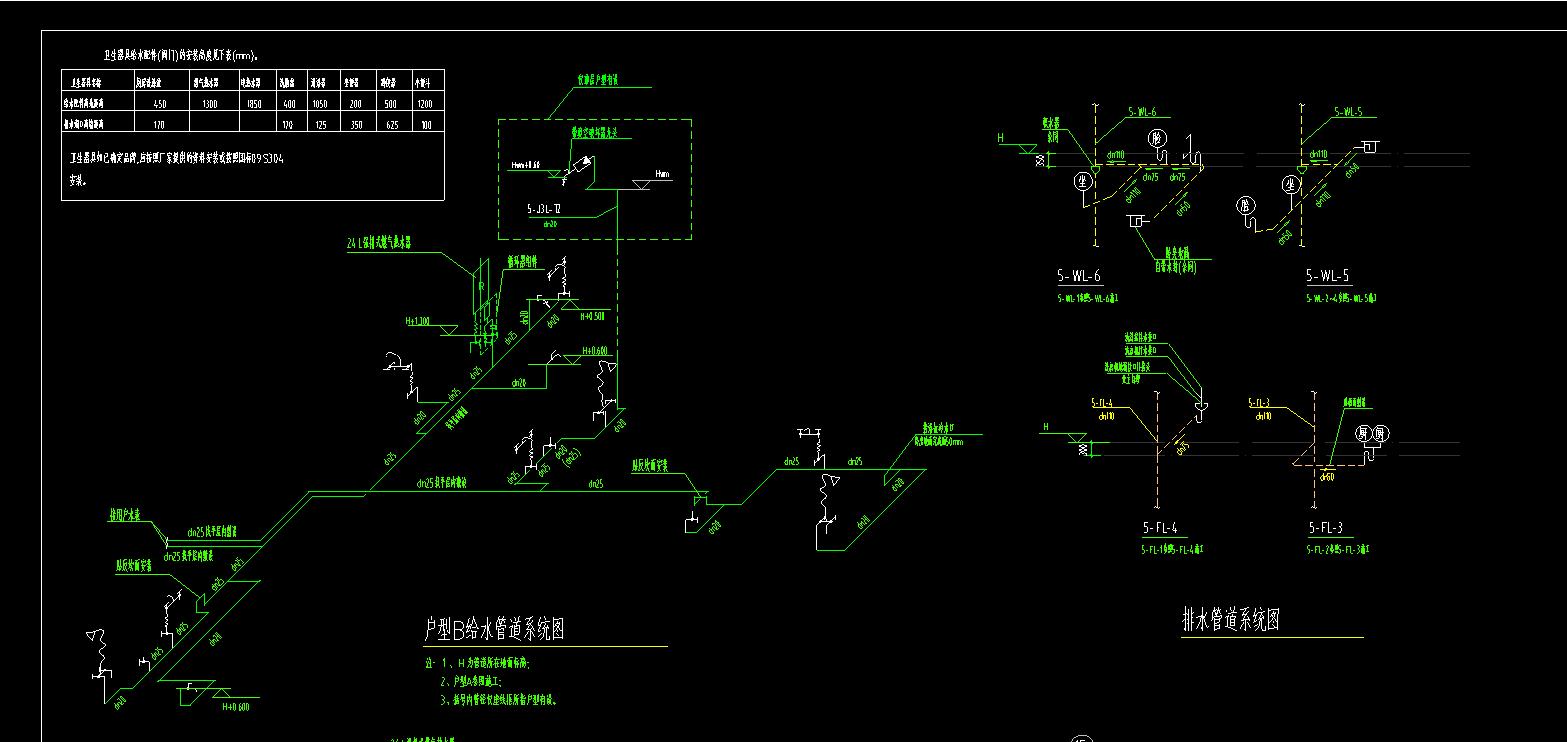1567x742 pixels.
Task: Click the white 5-J3L label in dashed box
Action: [543, 211]
